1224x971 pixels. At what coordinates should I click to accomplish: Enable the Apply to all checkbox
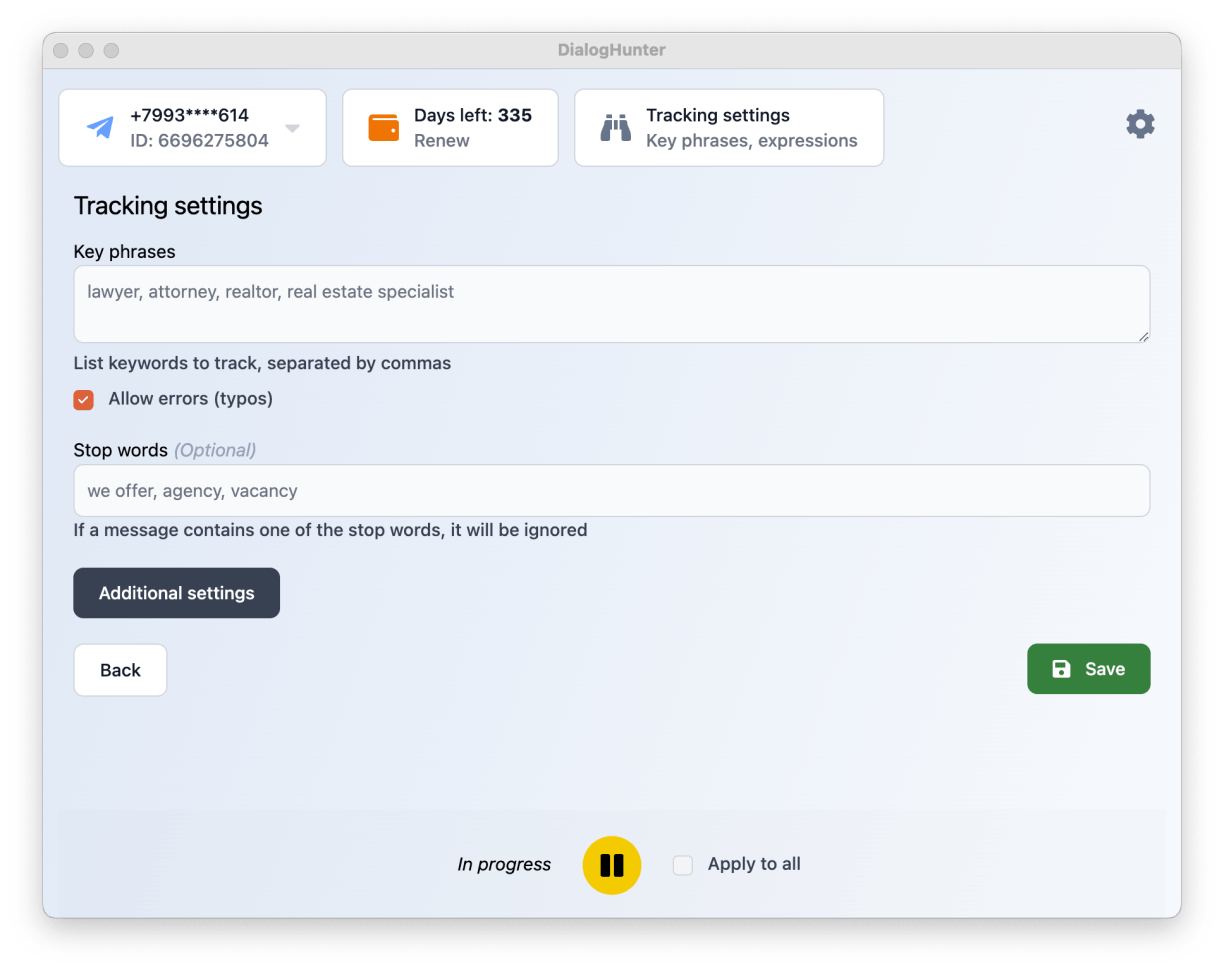point(683,865)
